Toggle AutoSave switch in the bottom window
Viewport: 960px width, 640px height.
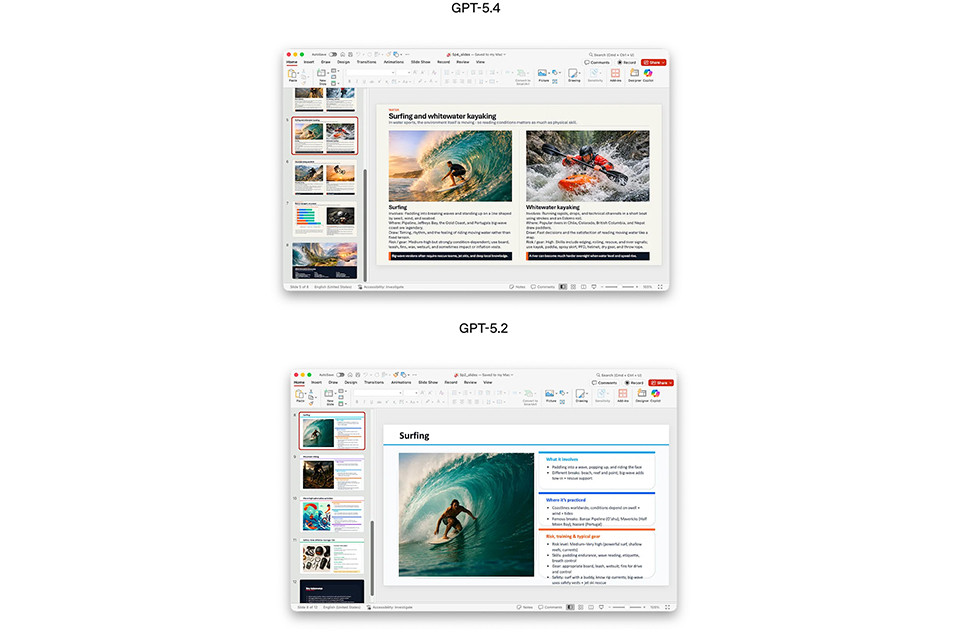[341, 374]
